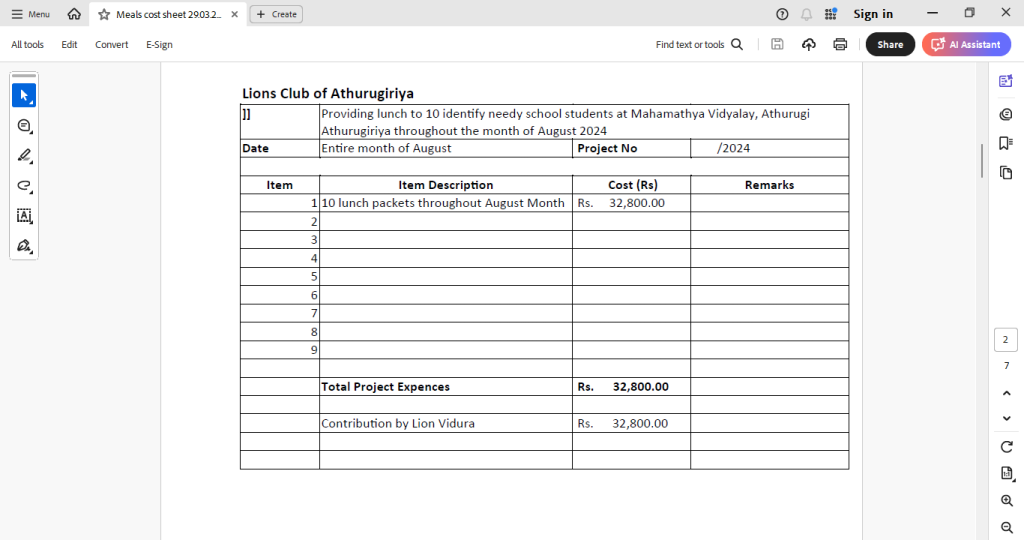Select the Draw freehand lasso tool
This screenshot has width=1024, height=540.
pos(24,185)
